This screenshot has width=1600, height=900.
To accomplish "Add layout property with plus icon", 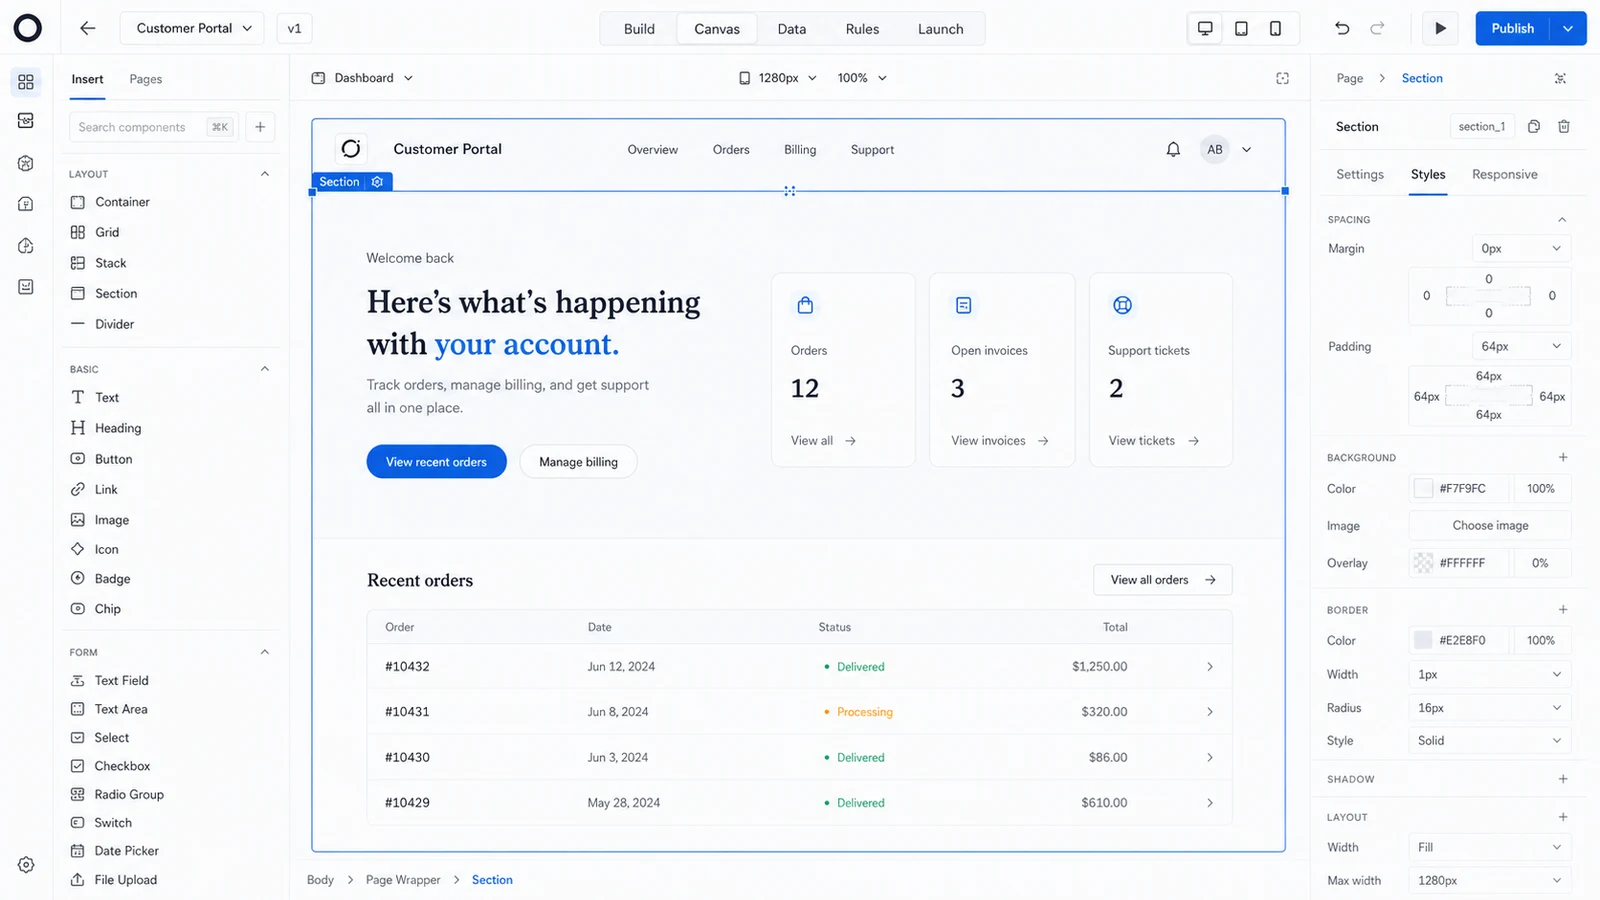I will [1563, 817].
